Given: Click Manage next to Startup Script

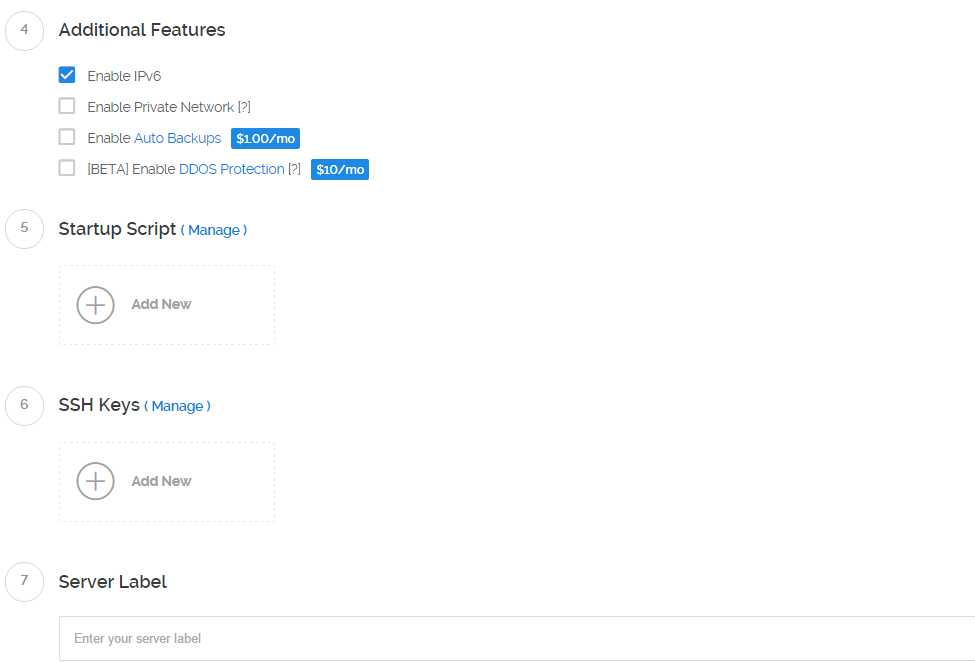Looking at the screenshot, I should pyautogui.click(x=214, y=230).
